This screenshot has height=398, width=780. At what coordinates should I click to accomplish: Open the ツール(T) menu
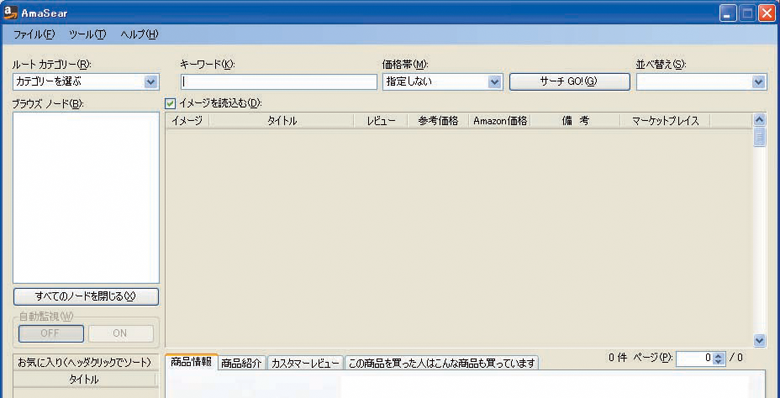(88, 35)
